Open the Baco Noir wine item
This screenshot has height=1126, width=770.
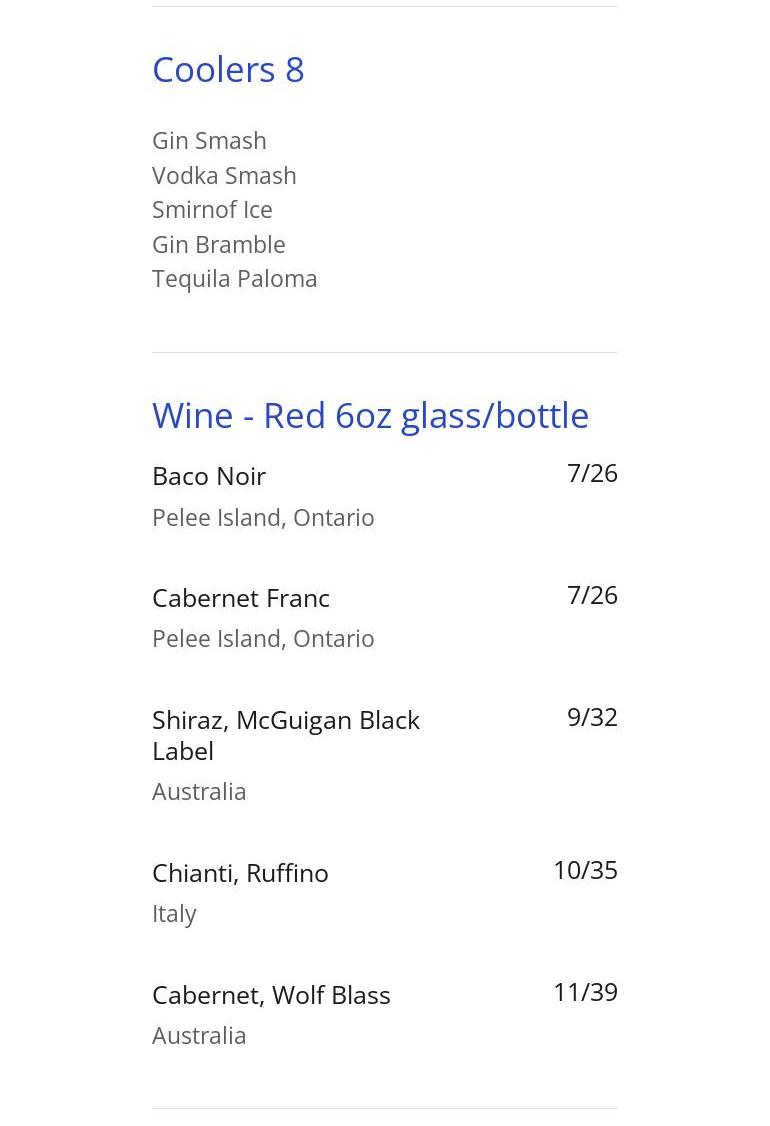coord(209,476)
